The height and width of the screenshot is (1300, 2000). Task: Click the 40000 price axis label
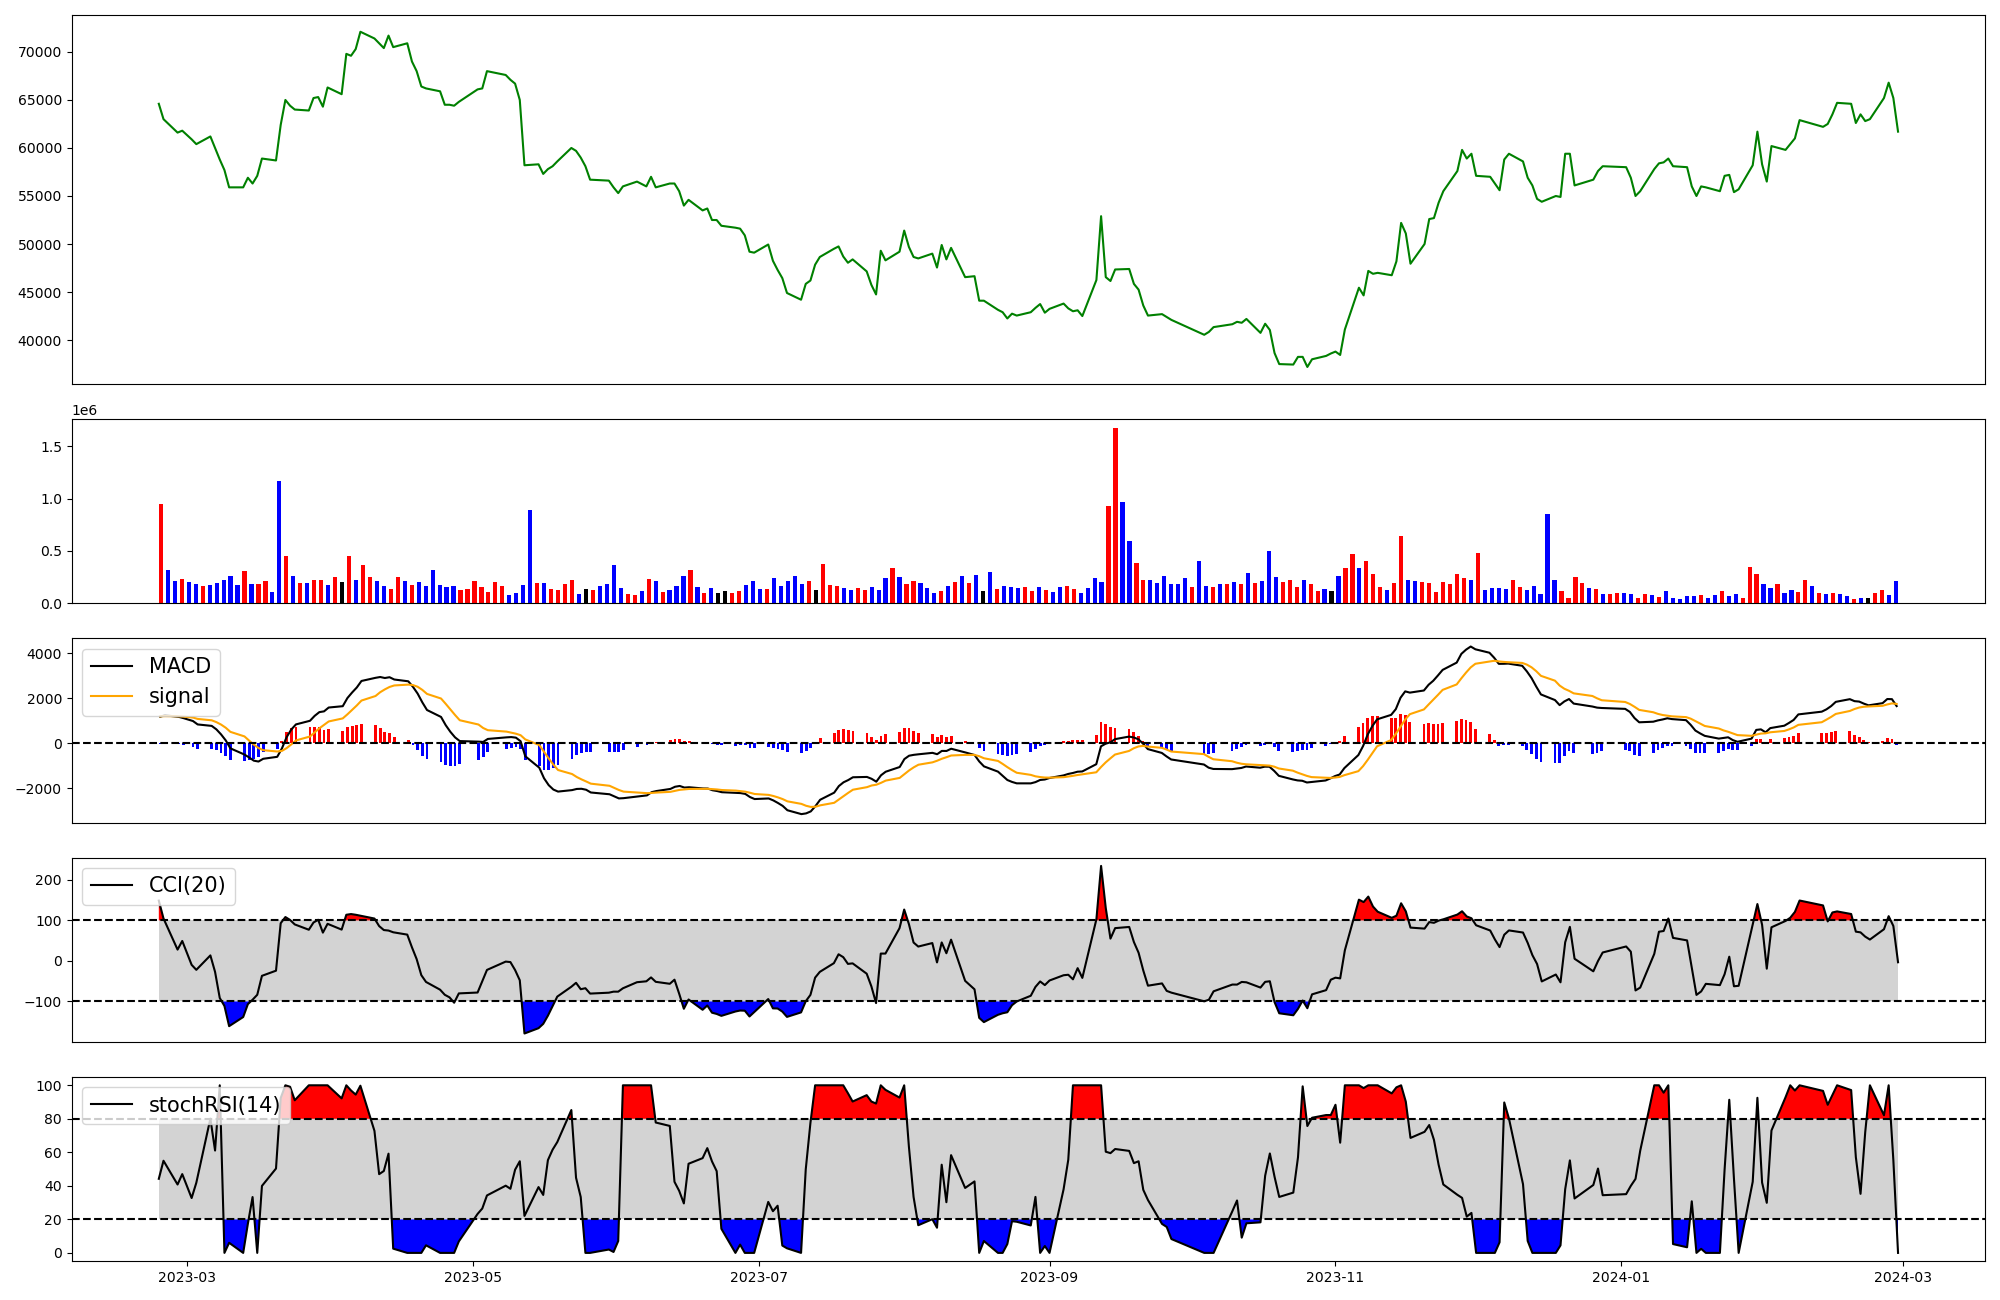40,341
